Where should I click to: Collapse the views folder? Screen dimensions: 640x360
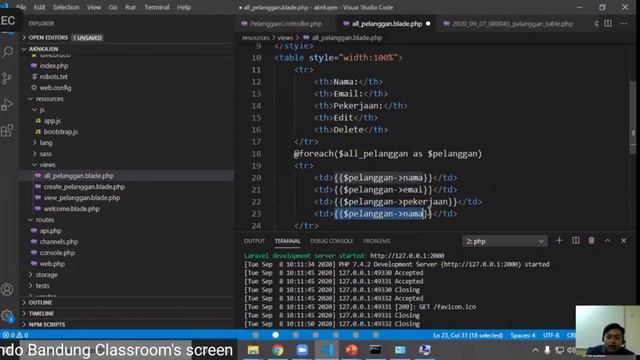click(x=47, y=165)
